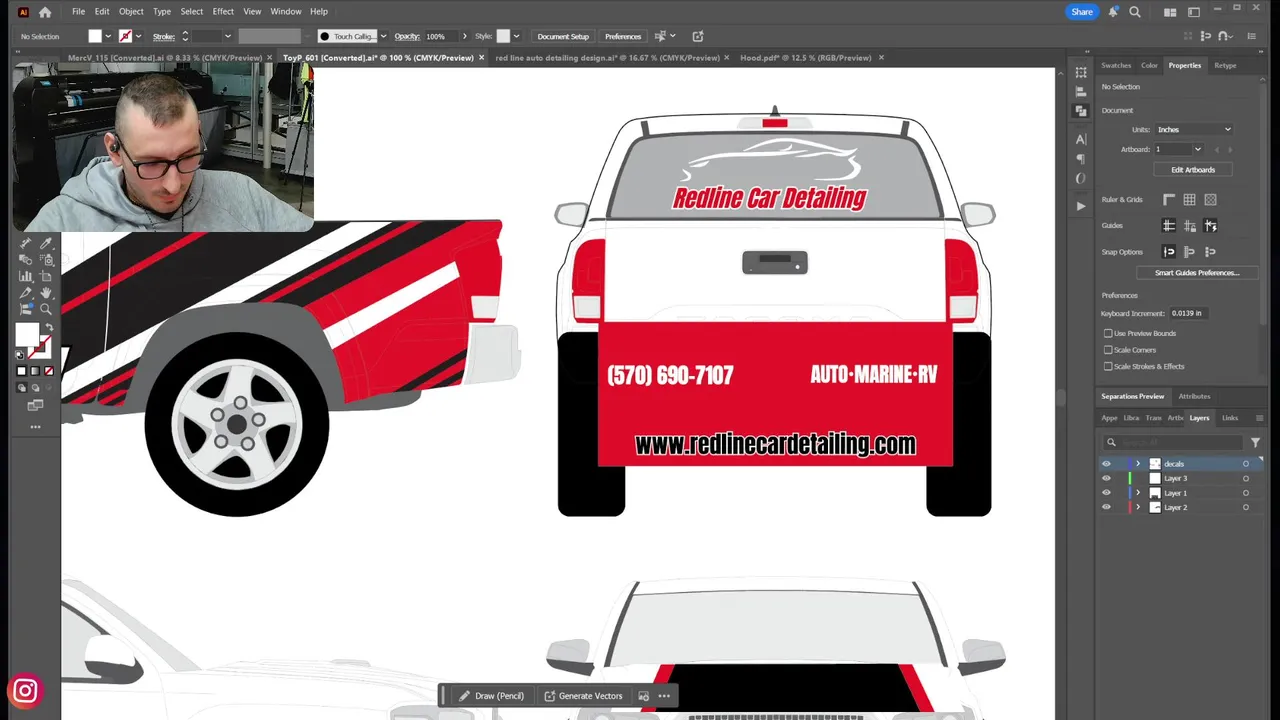Click the change screen mode icon

pos(36,405)
